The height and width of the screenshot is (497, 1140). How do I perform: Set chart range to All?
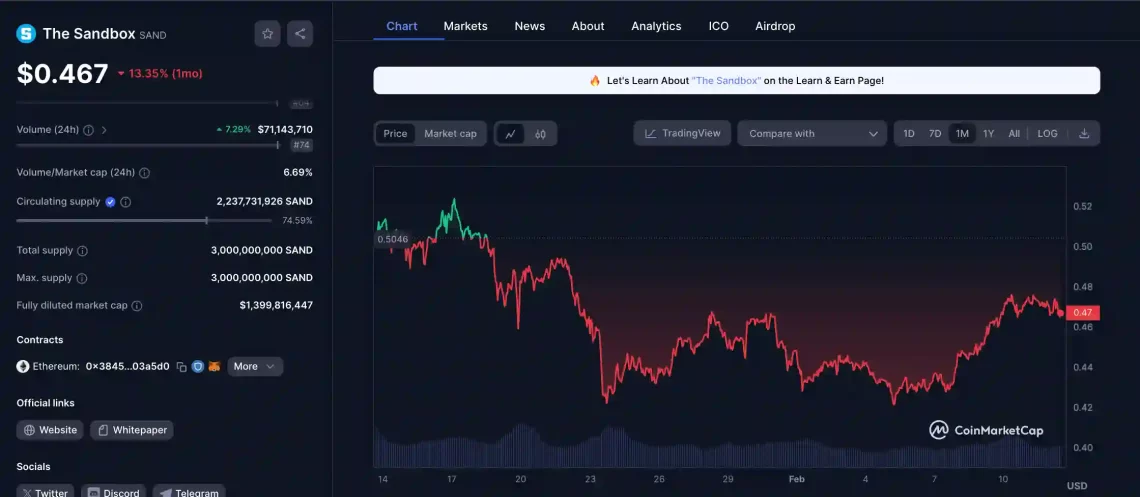(x=1013, y=134)
